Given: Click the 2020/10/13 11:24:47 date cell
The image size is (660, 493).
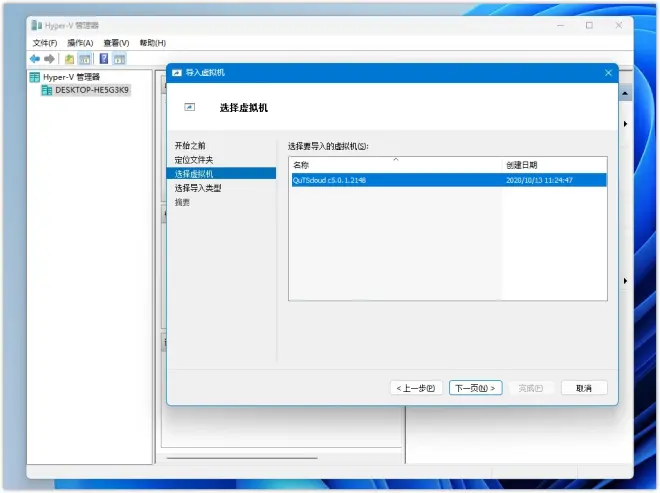Looking at the screenshot, I should click(539, 180).
